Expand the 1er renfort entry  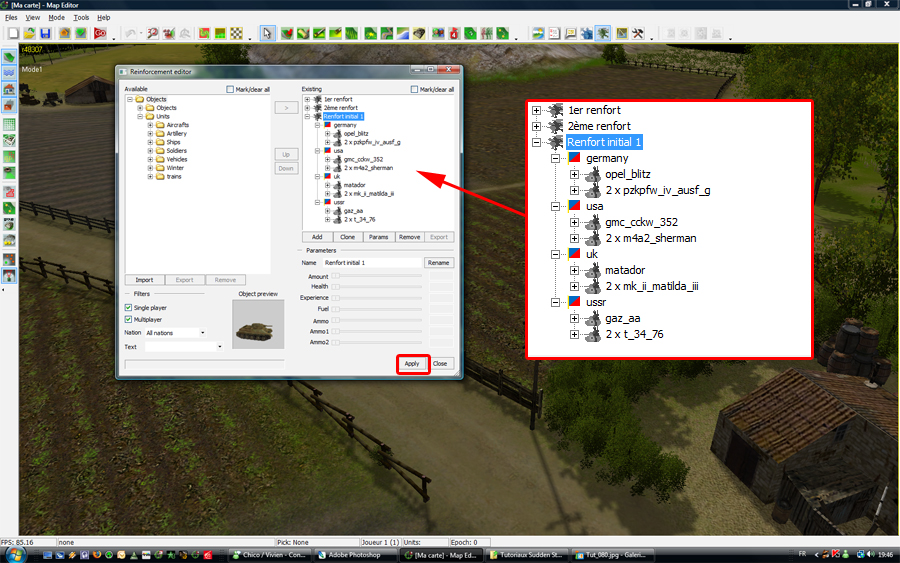[x=307, y=99]
